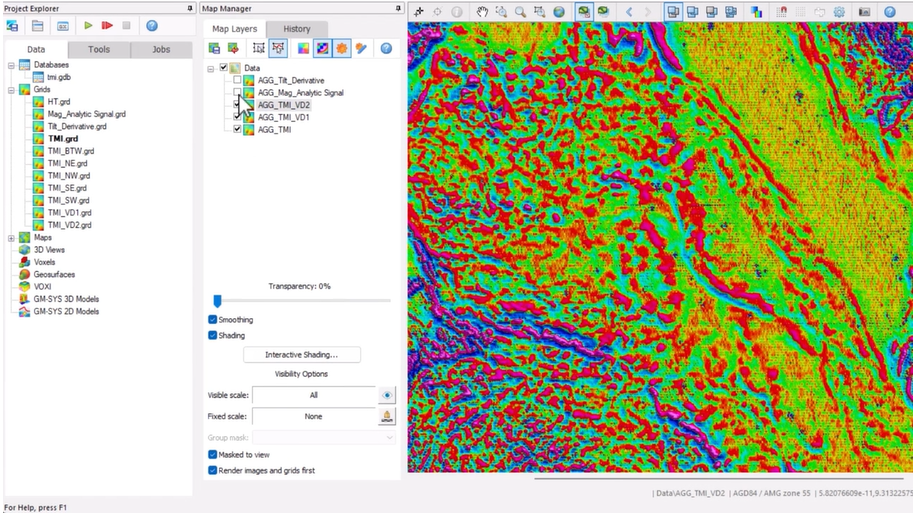Click the magnifier zoom tool in map toolbar

520,12
